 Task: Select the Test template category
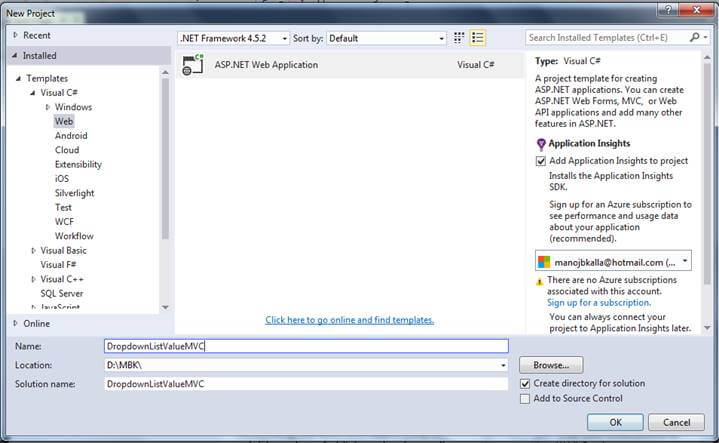63,207
